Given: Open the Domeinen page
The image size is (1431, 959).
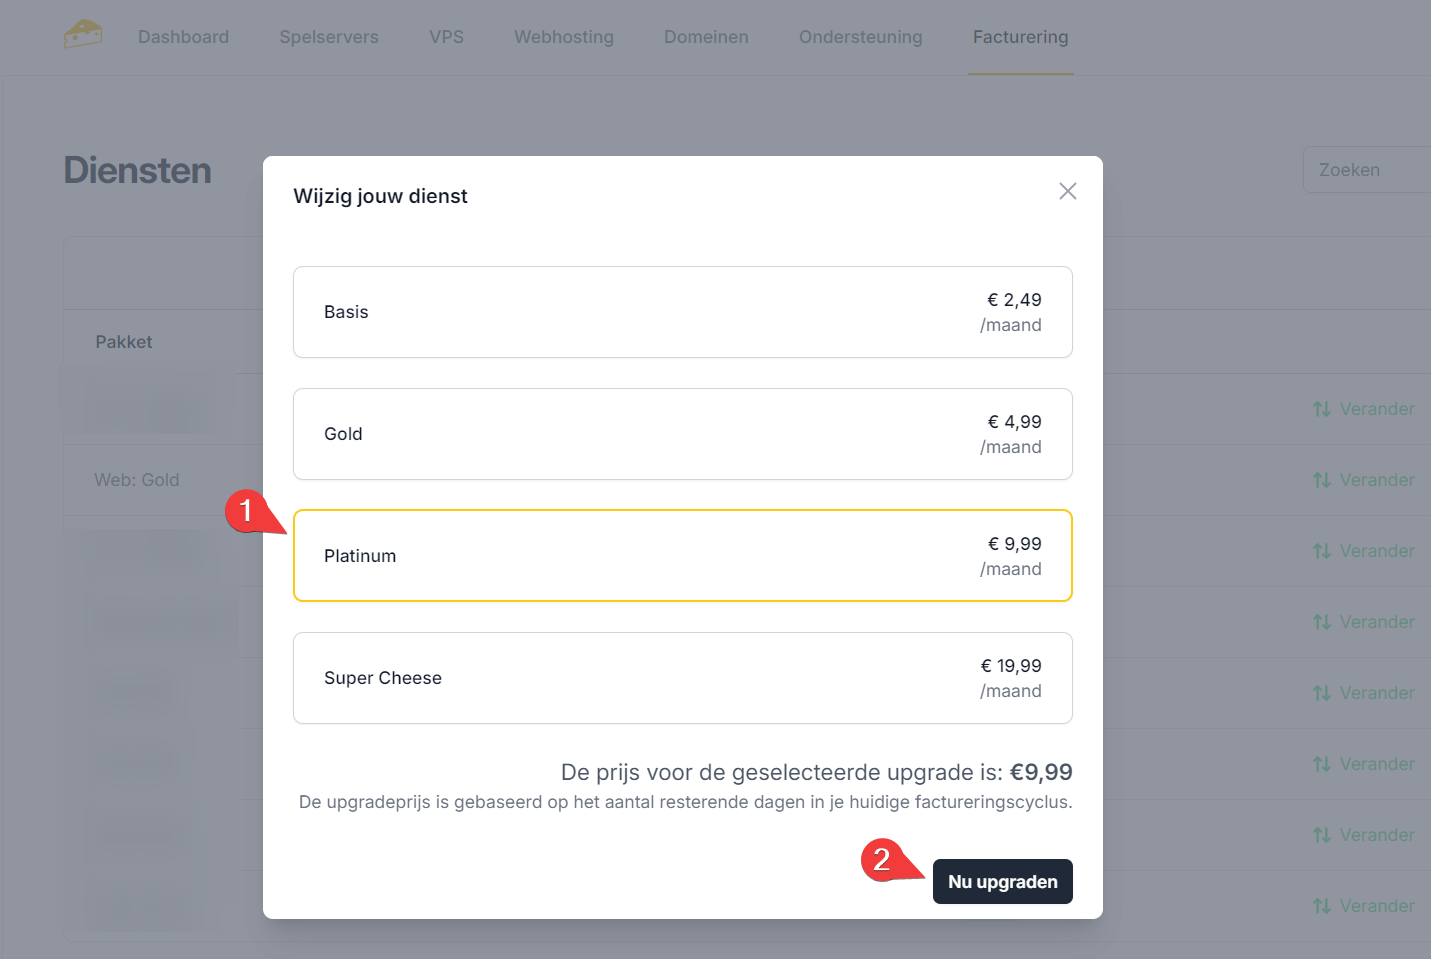Looking at the screenshot, I should 706,37.
